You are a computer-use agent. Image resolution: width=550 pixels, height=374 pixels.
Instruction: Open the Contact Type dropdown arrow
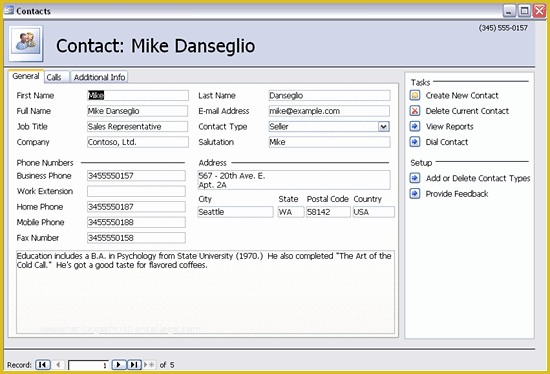pos(384,126)
